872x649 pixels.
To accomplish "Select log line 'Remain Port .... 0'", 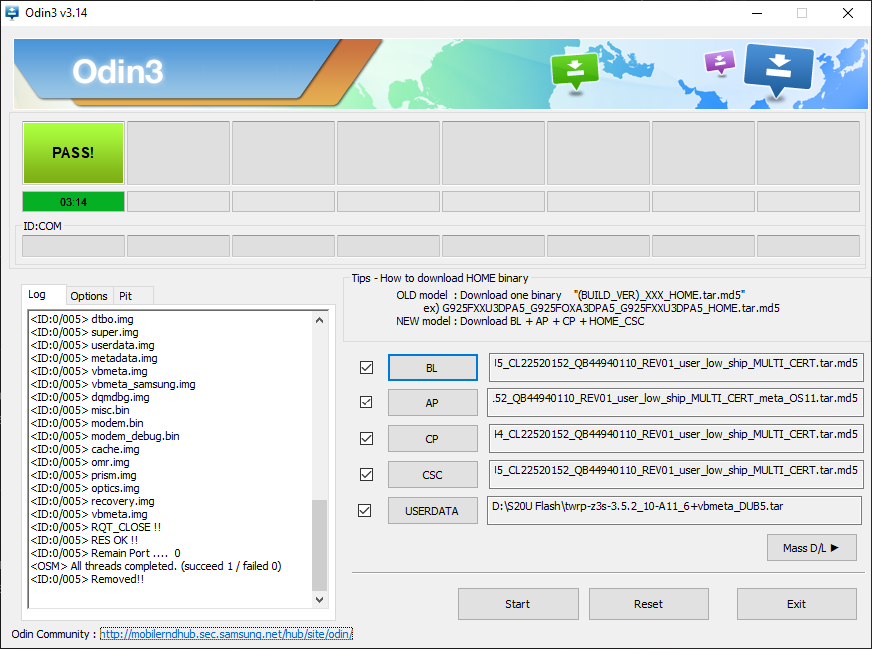I will click(x=105, y=553).
